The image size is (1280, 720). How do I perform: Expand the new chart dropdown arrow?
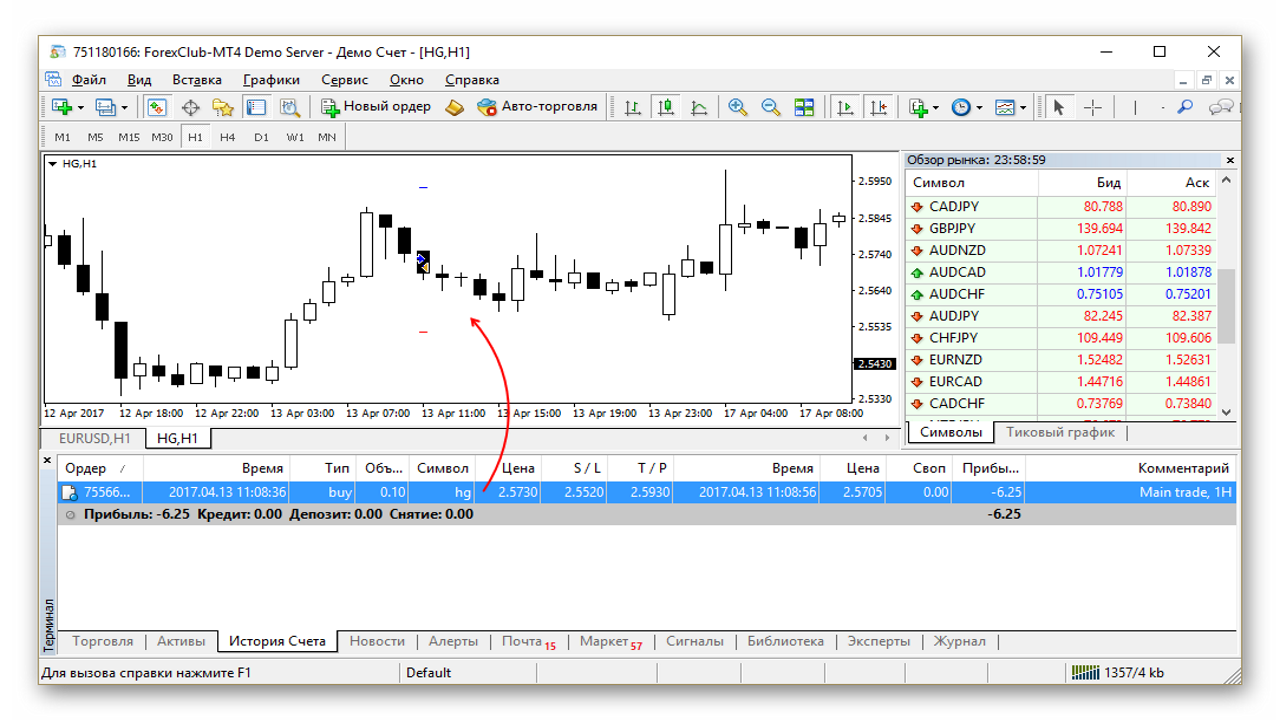[81, 107]
